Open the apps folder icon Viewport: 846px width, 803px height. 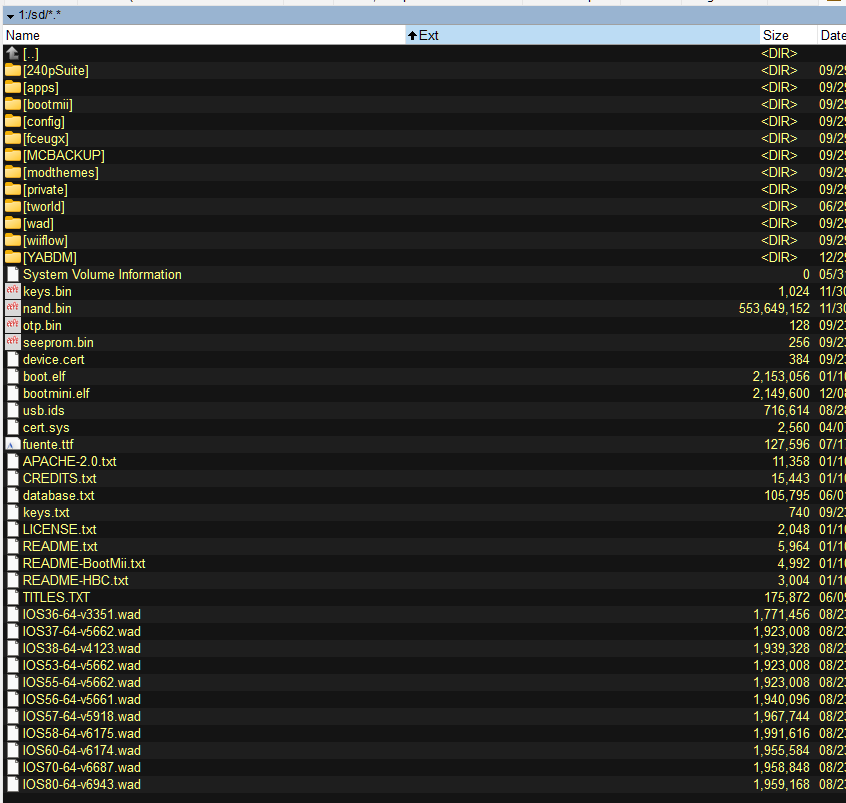[13, 87]
